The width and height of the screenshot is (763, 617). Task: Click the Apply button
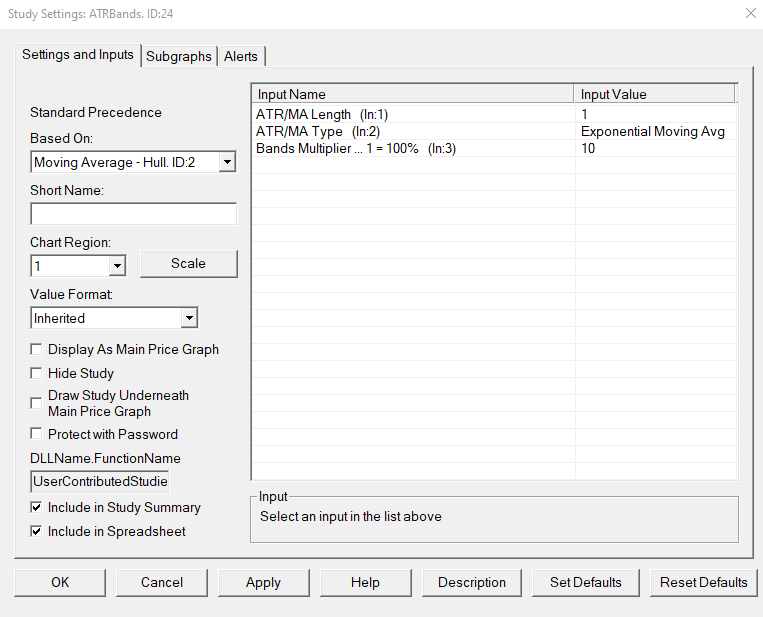coord(263,582)
